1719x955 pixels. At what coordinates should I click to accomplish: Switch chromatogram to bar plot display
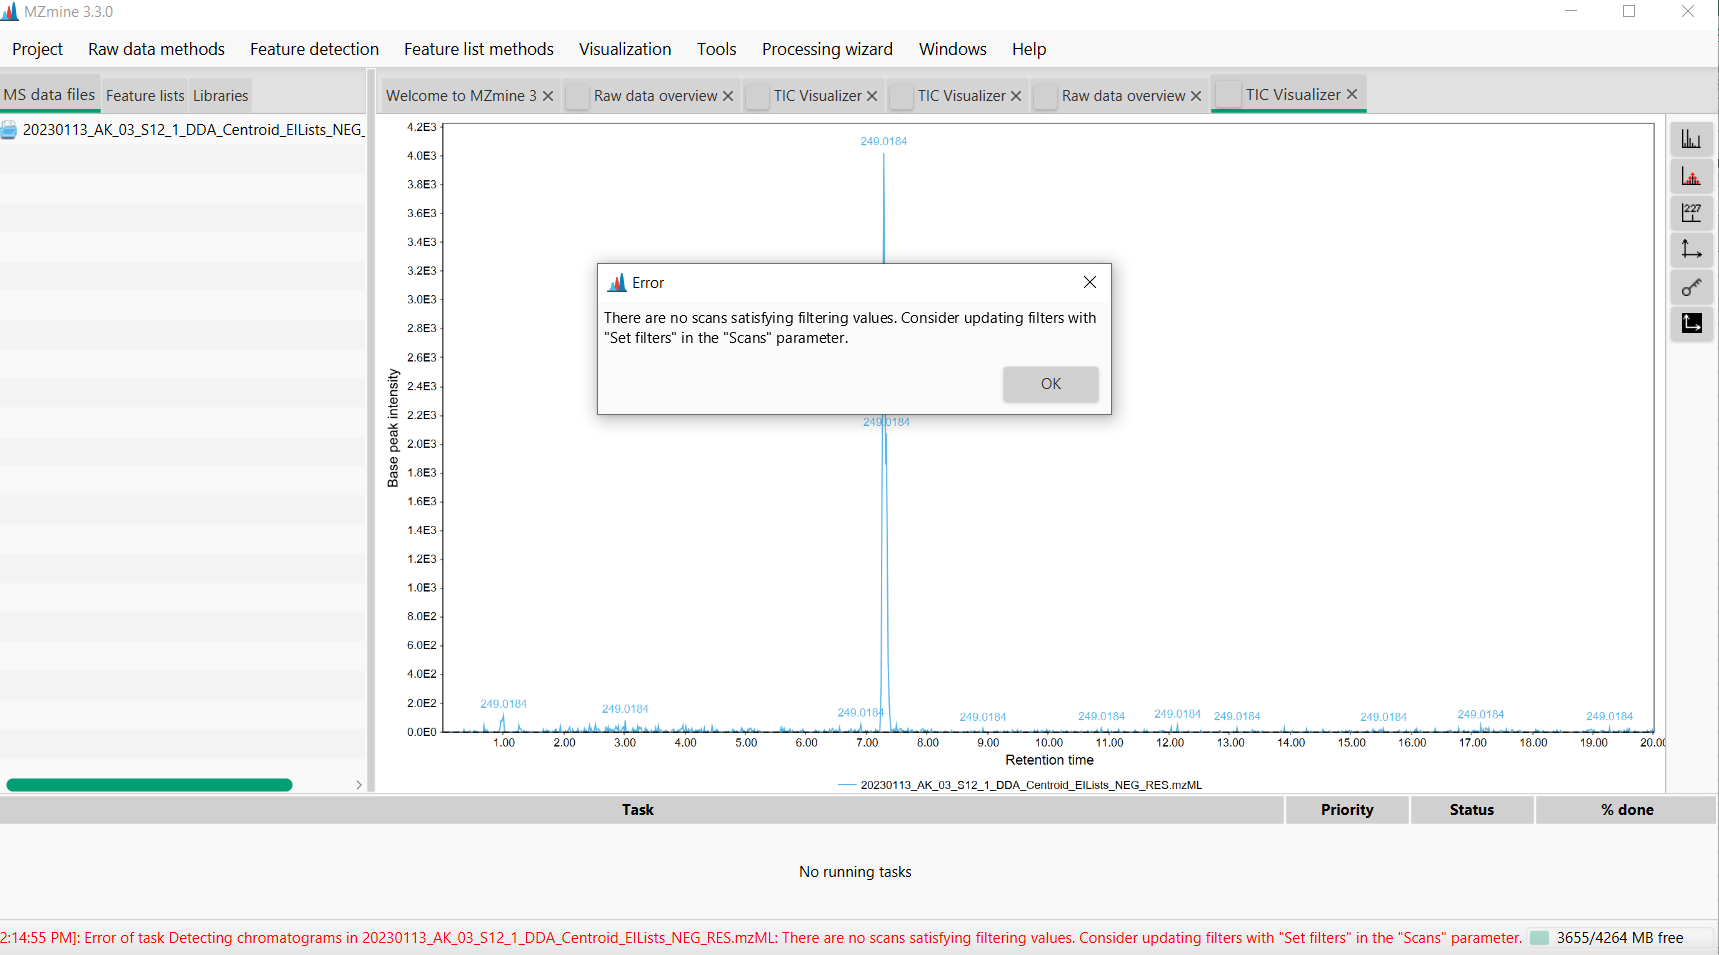click(1692, 138)
